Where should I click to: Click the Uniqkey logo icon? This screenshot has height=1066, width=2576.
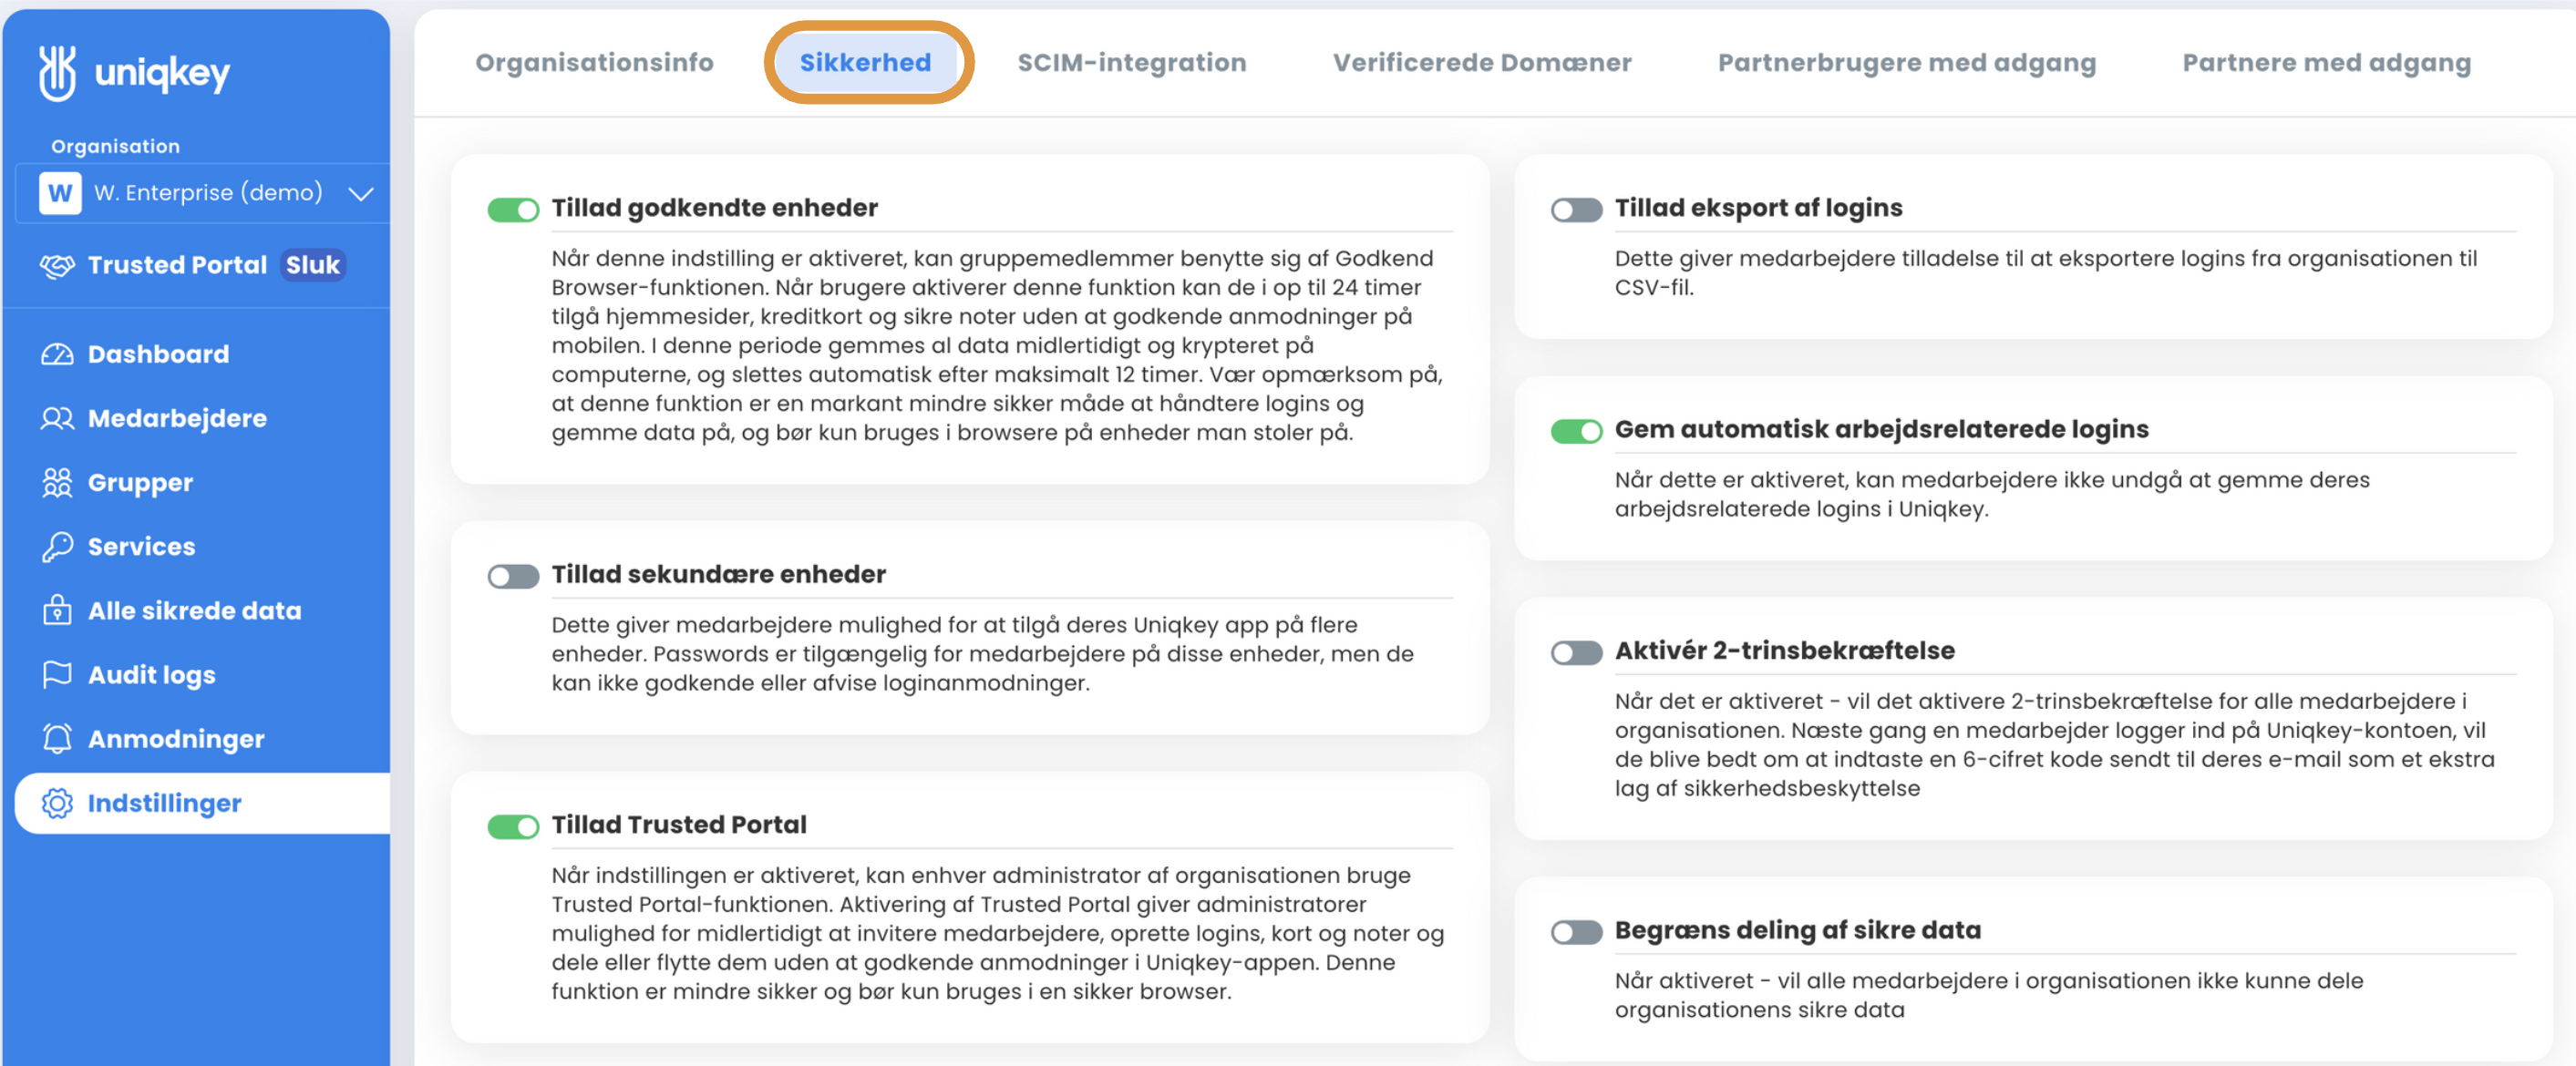(x=57, y=73)
